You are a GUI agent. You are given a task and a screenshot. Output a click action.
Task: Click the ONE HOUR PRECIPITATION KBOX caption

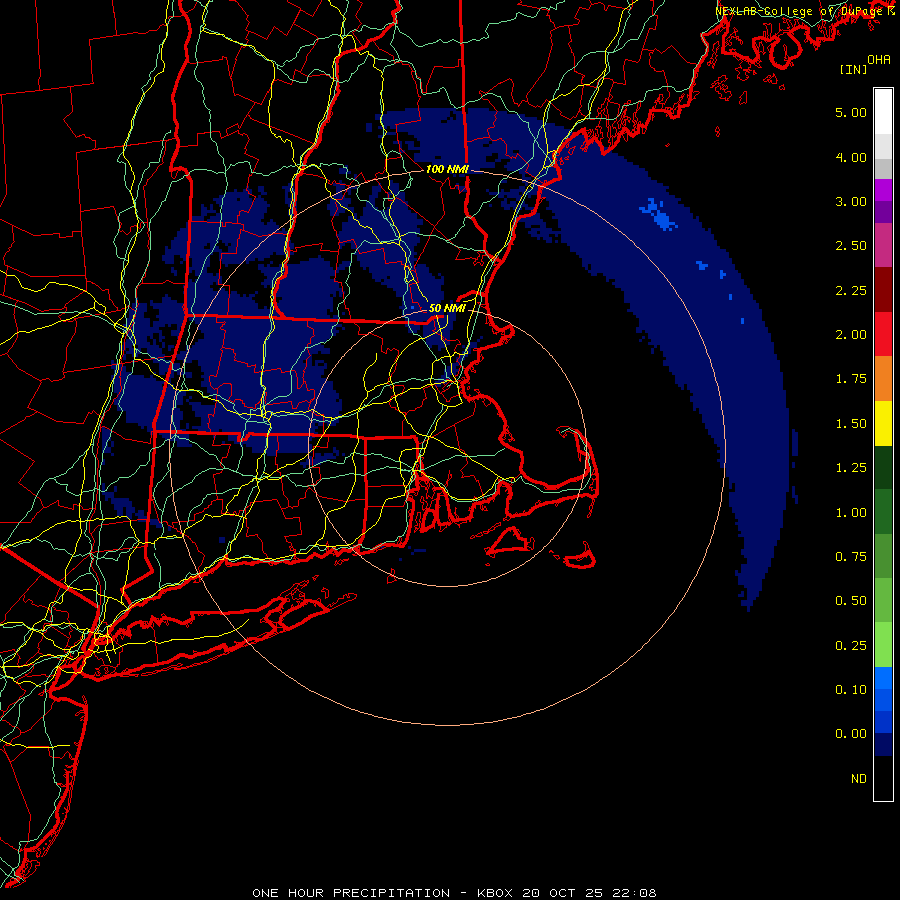tap(454, 893)
